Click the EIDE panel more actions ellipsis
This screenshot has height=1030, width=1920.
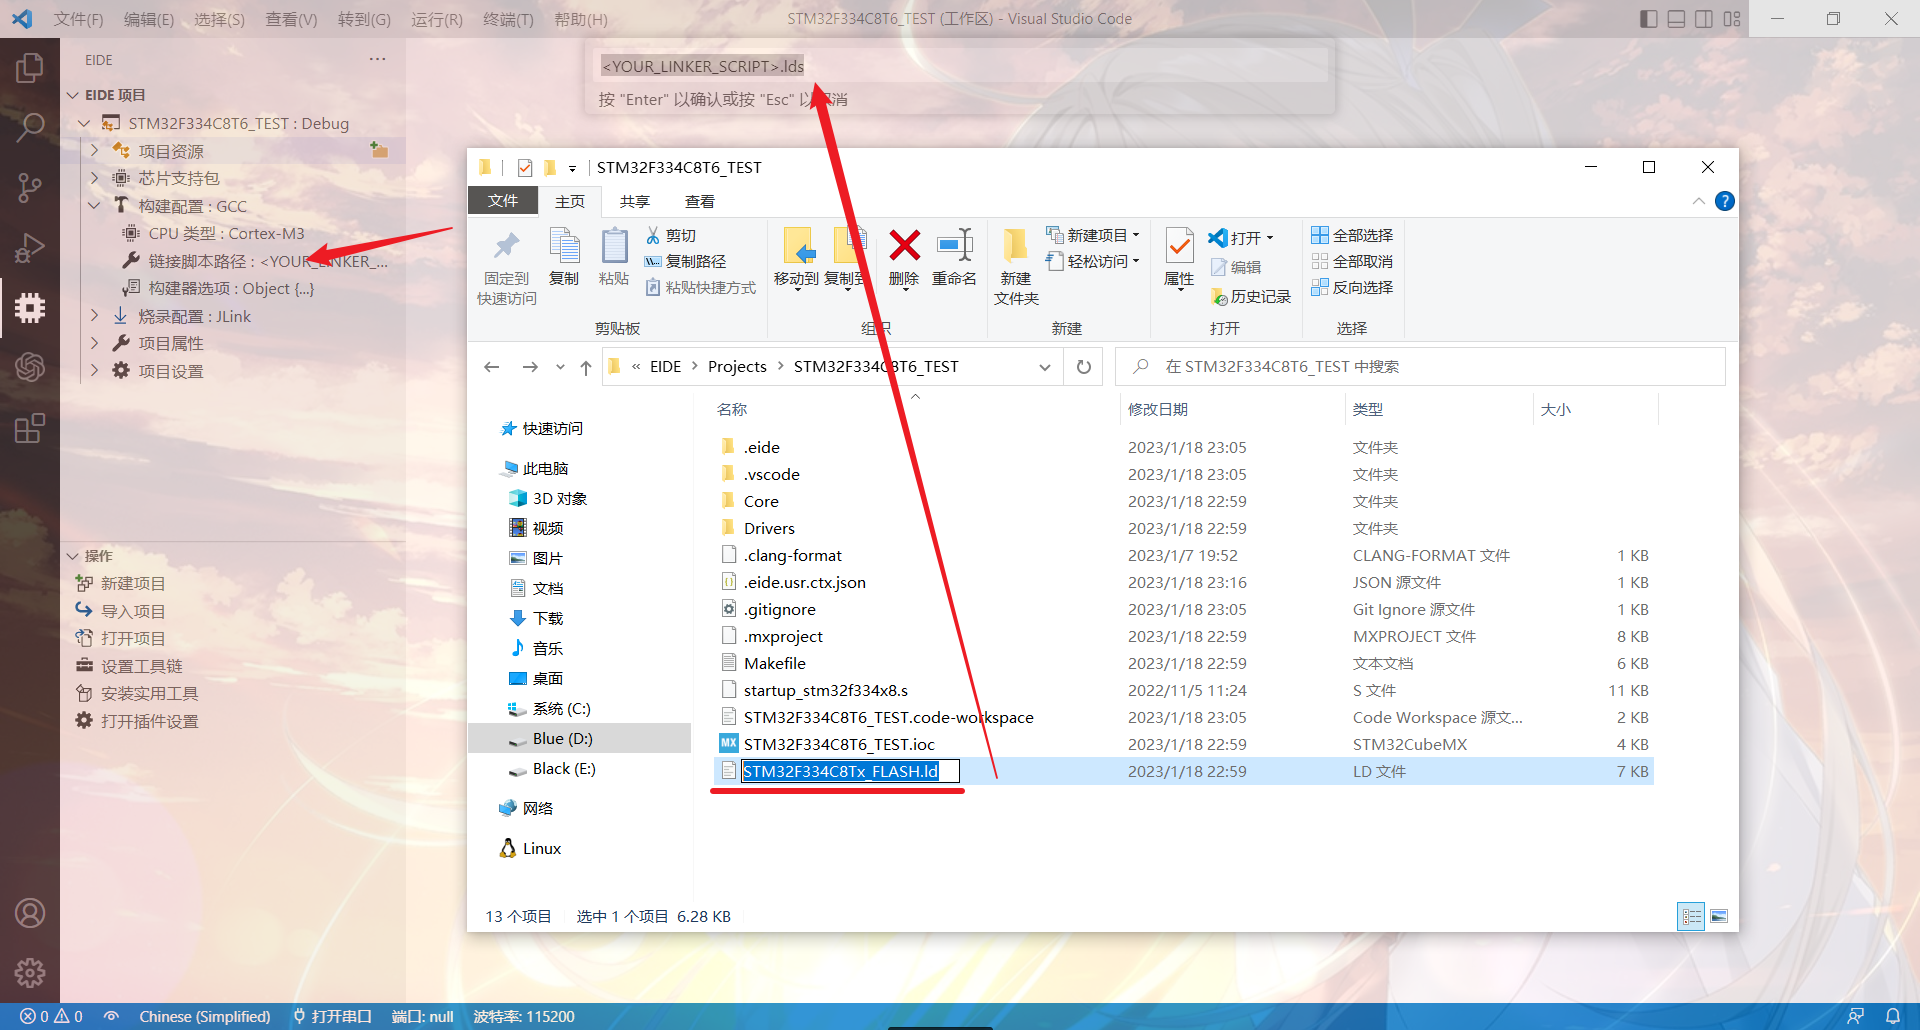[377, 59]
